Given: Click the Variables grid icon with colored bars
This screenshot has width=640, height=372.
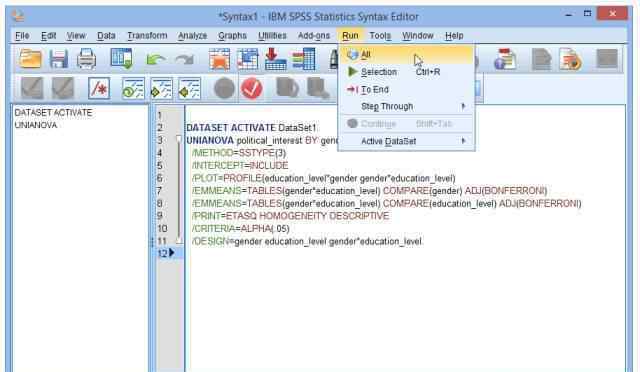Looking at the screenshot, I should point(303,59).
